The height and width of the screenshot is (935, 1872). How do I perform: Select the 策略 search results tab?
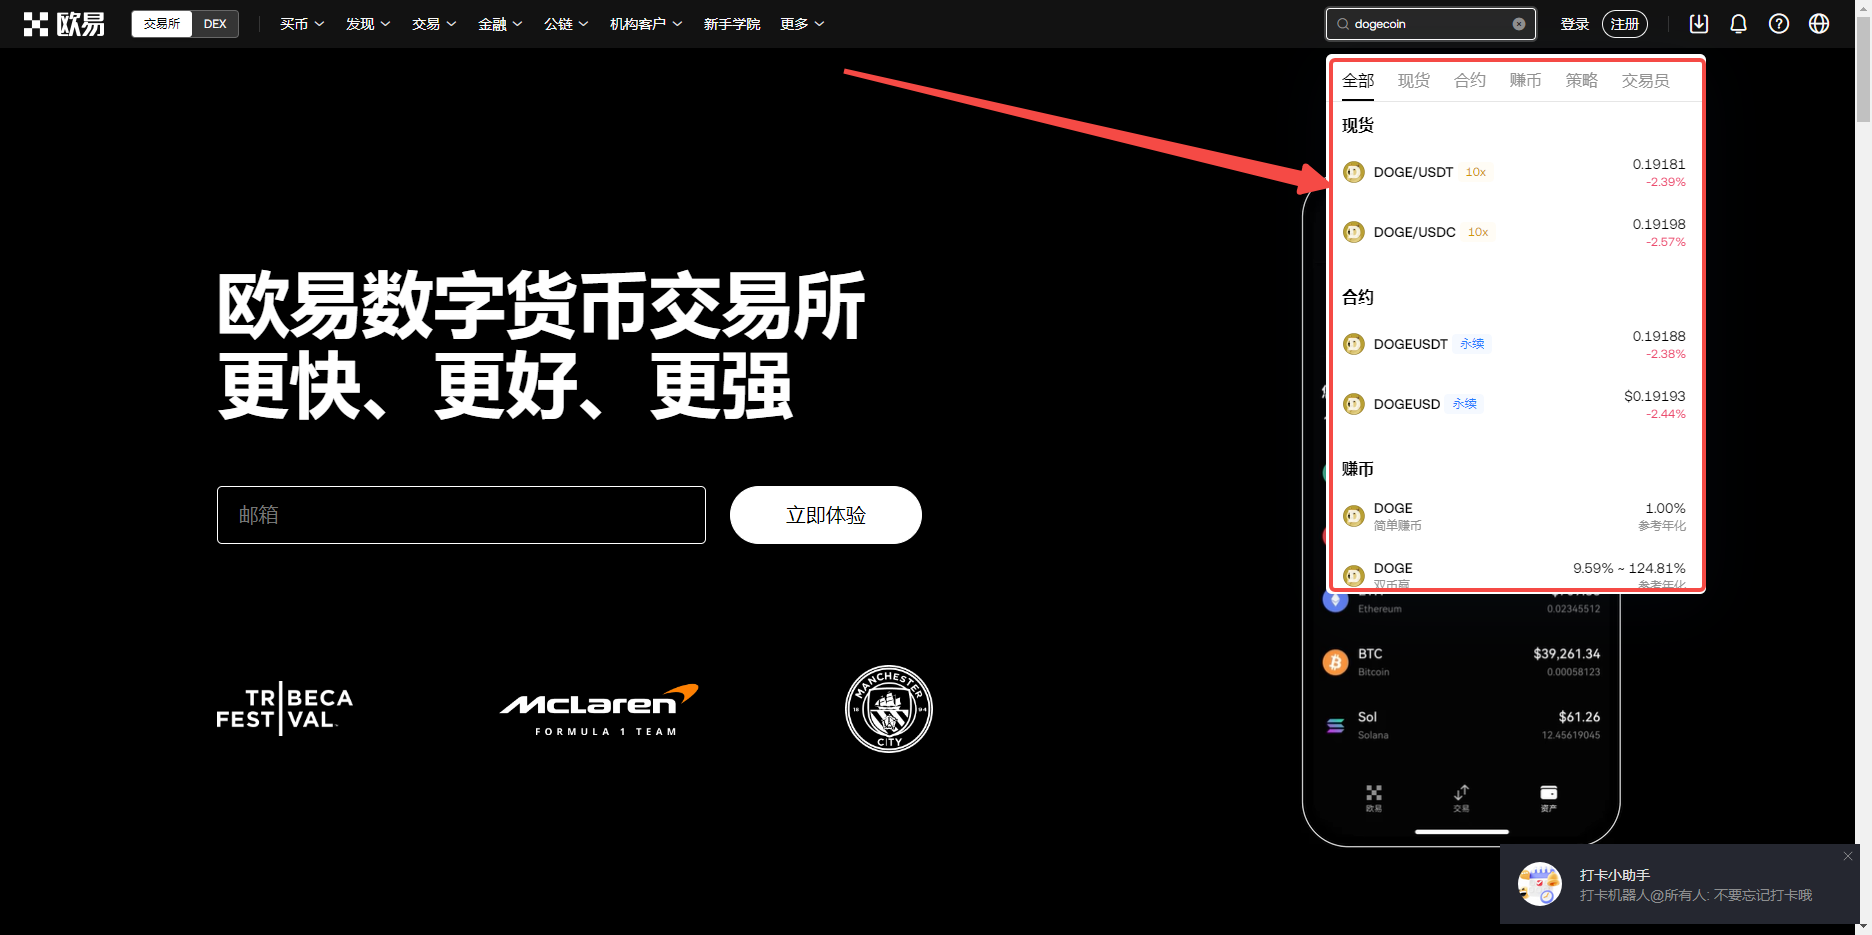pos(1582,81)
